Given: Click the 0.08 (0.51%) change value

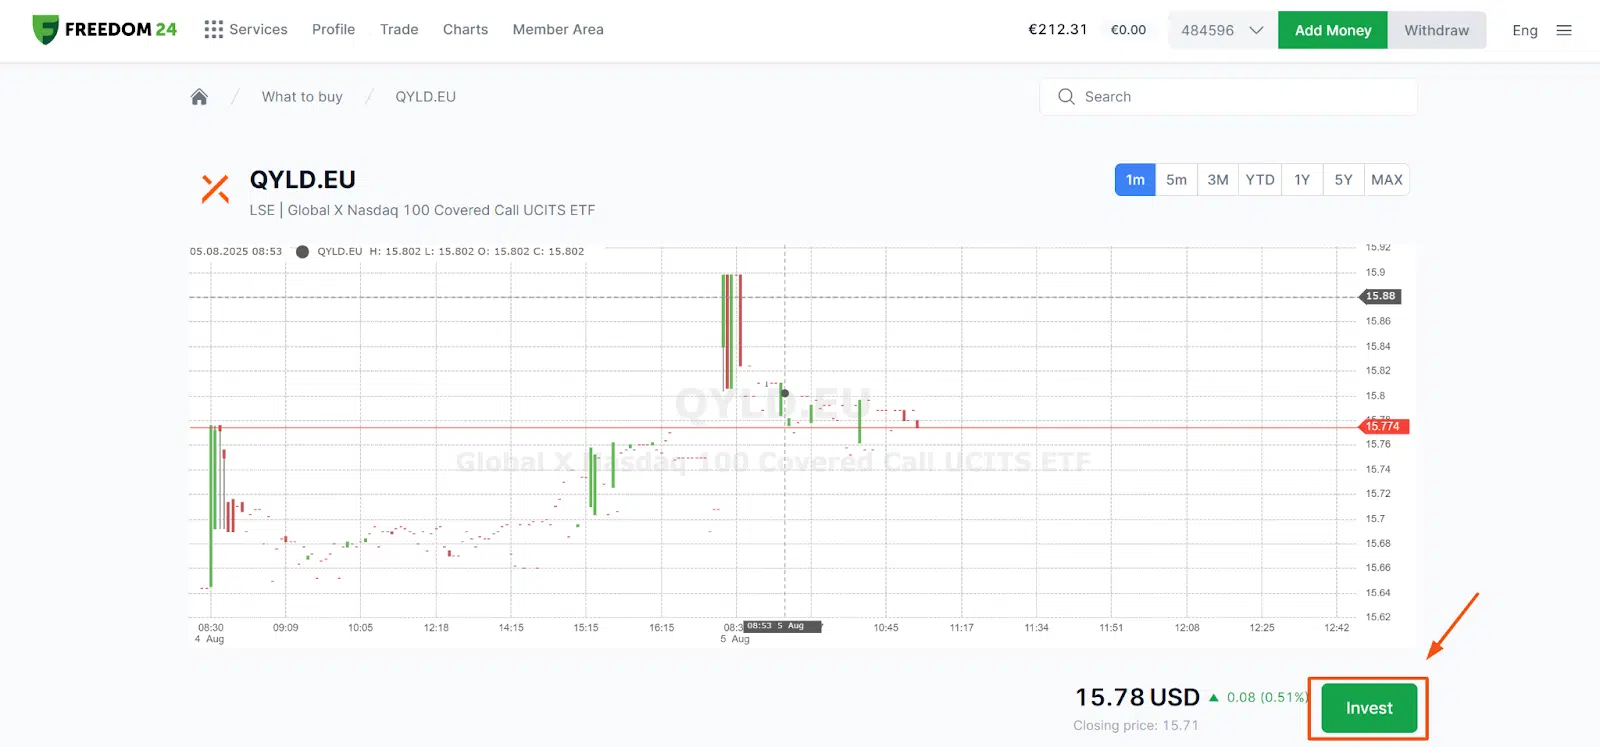Looking at the screenshot, I should [1267, 697].
